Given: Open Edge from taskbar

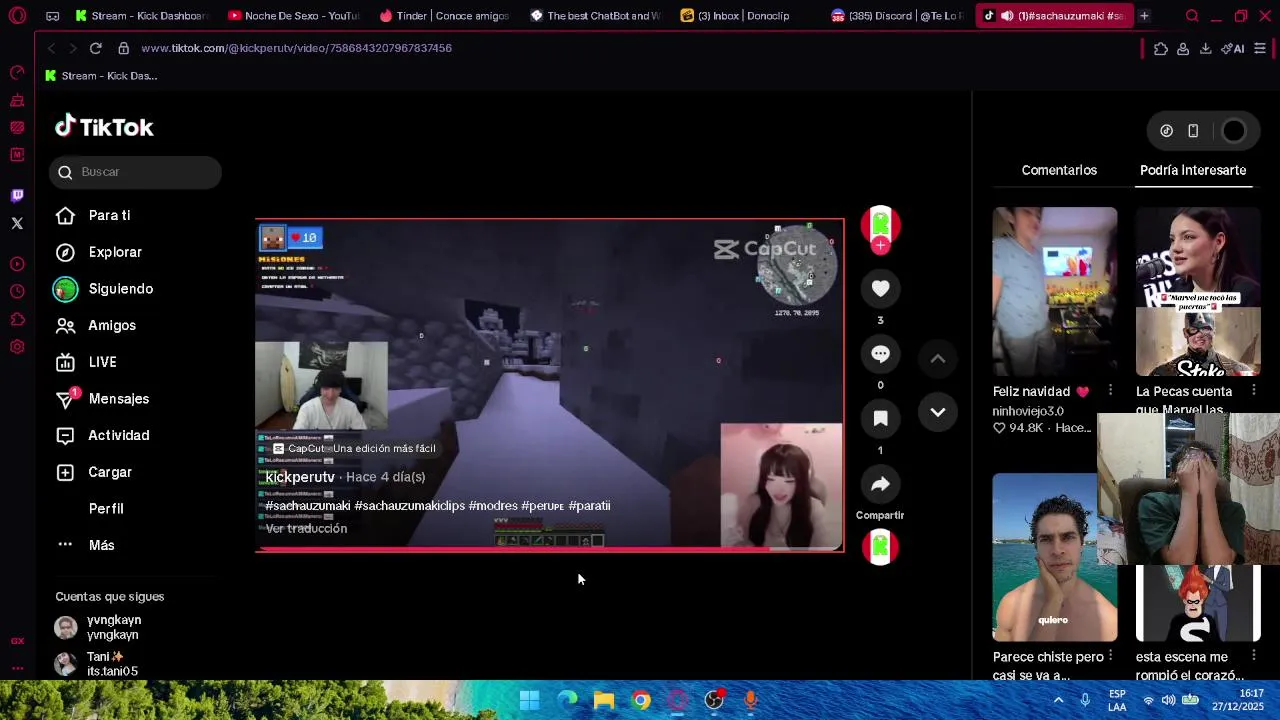Looking at the screenshot, I should click(x=567, y=700).
